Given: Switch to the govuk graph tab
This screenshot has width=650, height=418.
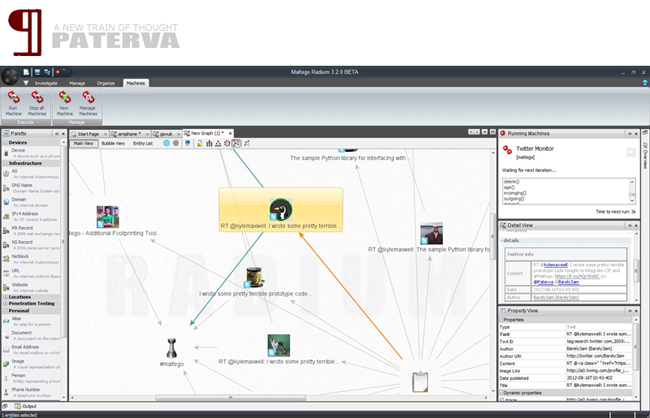Looking at the screenshot, I should click(166, 134).
